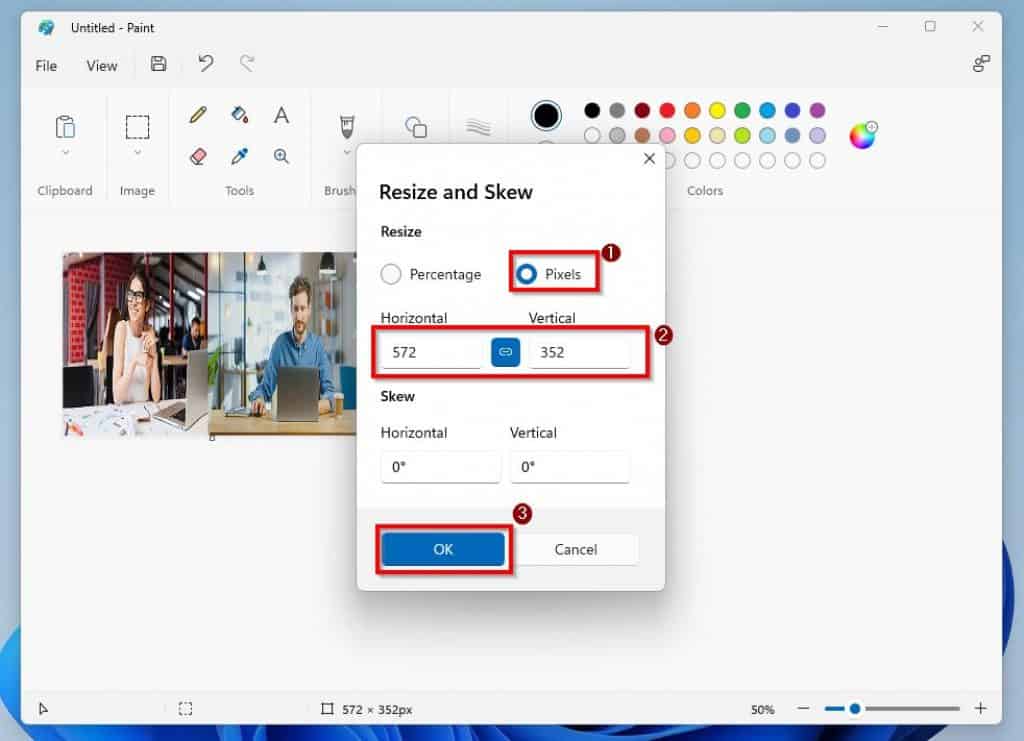Screen dimensions: 1024x741
Task: Select the Magnifier tool
Action: coord(281,156)
